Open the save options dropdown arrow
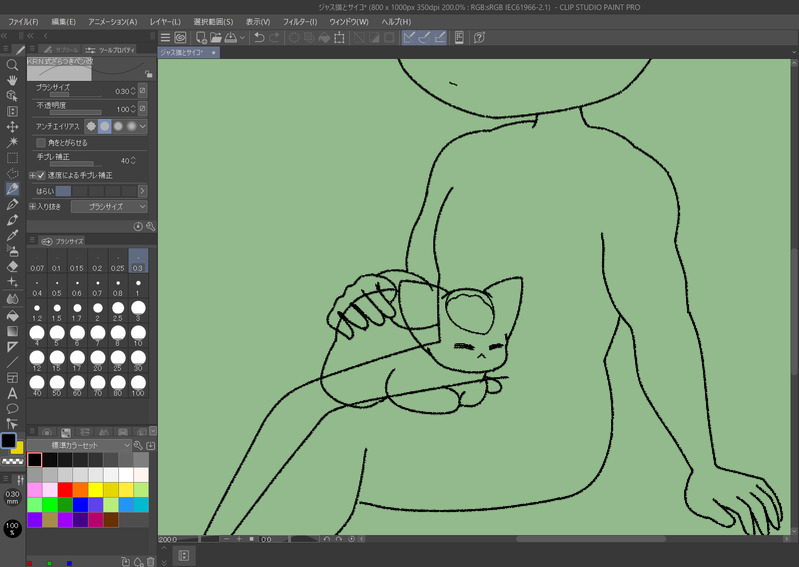 click(x=242, y=38)
